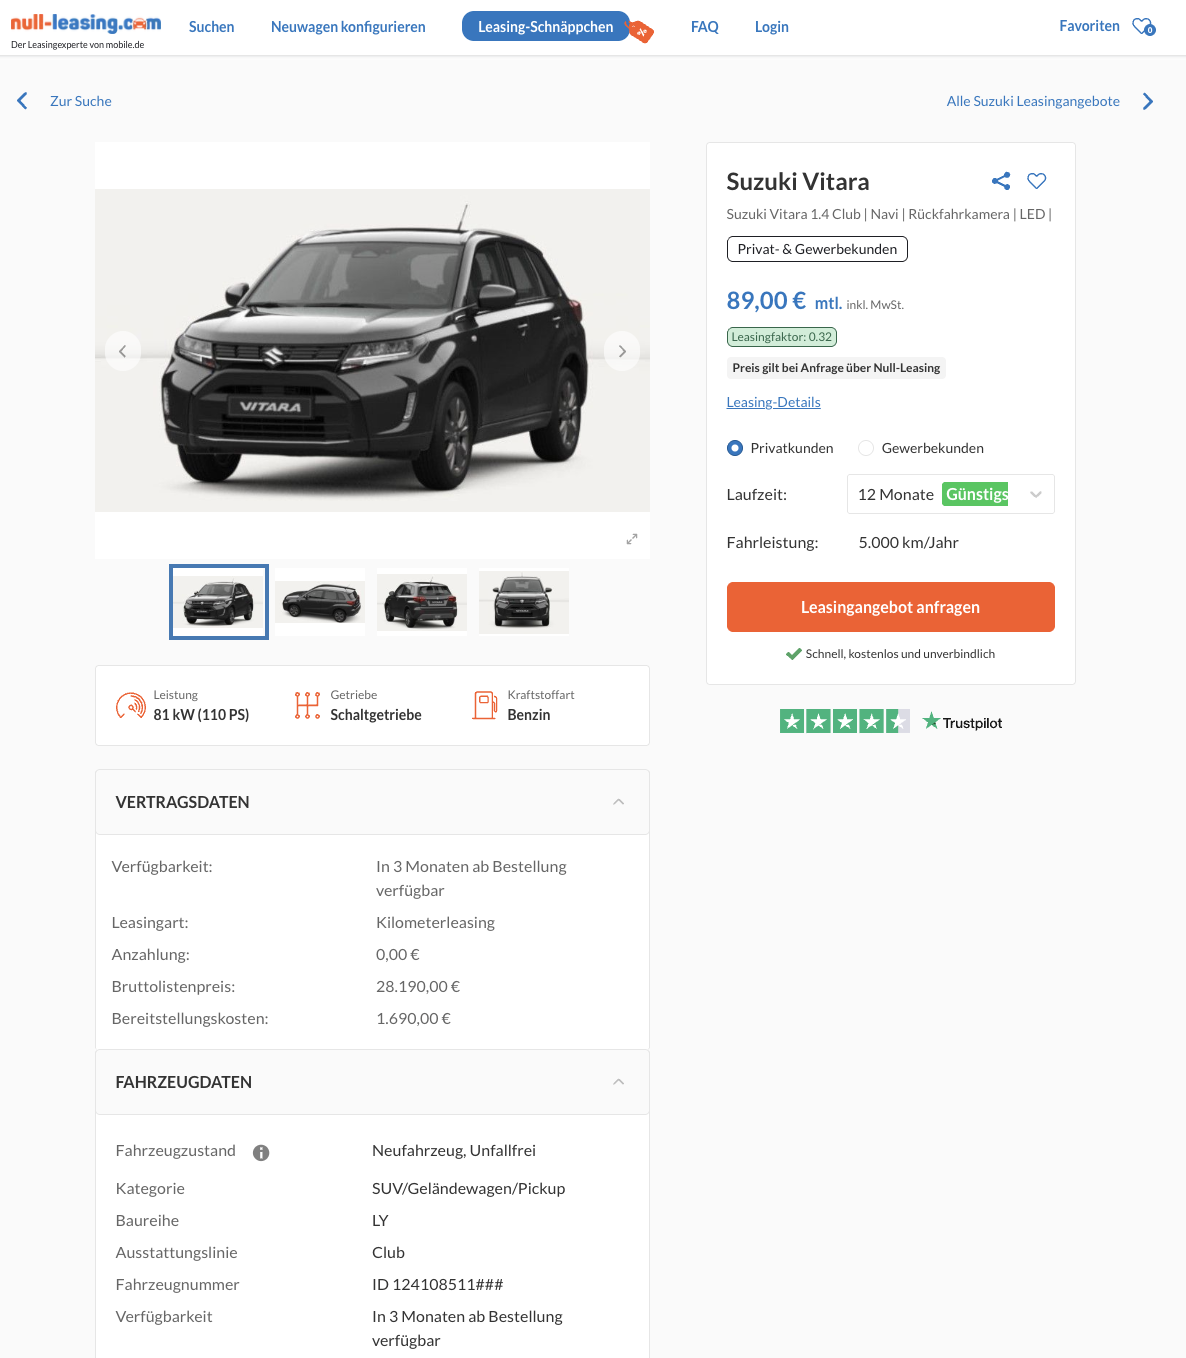Image resolution: width=1186 pixels, height=1358 pixels.
Task: Select the Gewerbekunden radio option
Action: (x=866, y=448)
